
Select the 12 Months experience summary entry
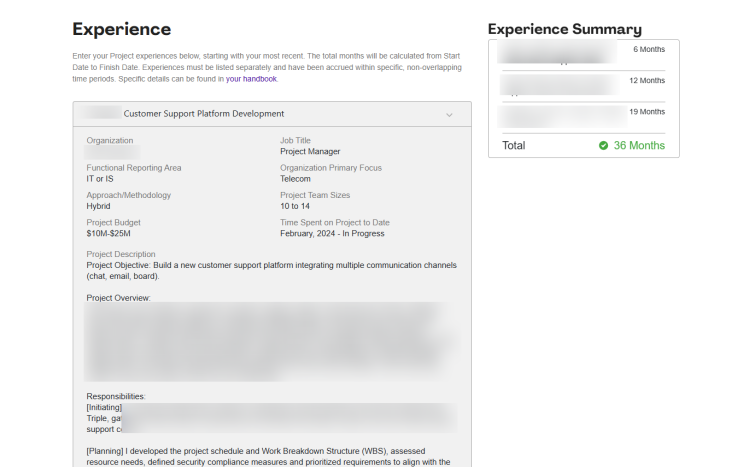click(583, 83)
